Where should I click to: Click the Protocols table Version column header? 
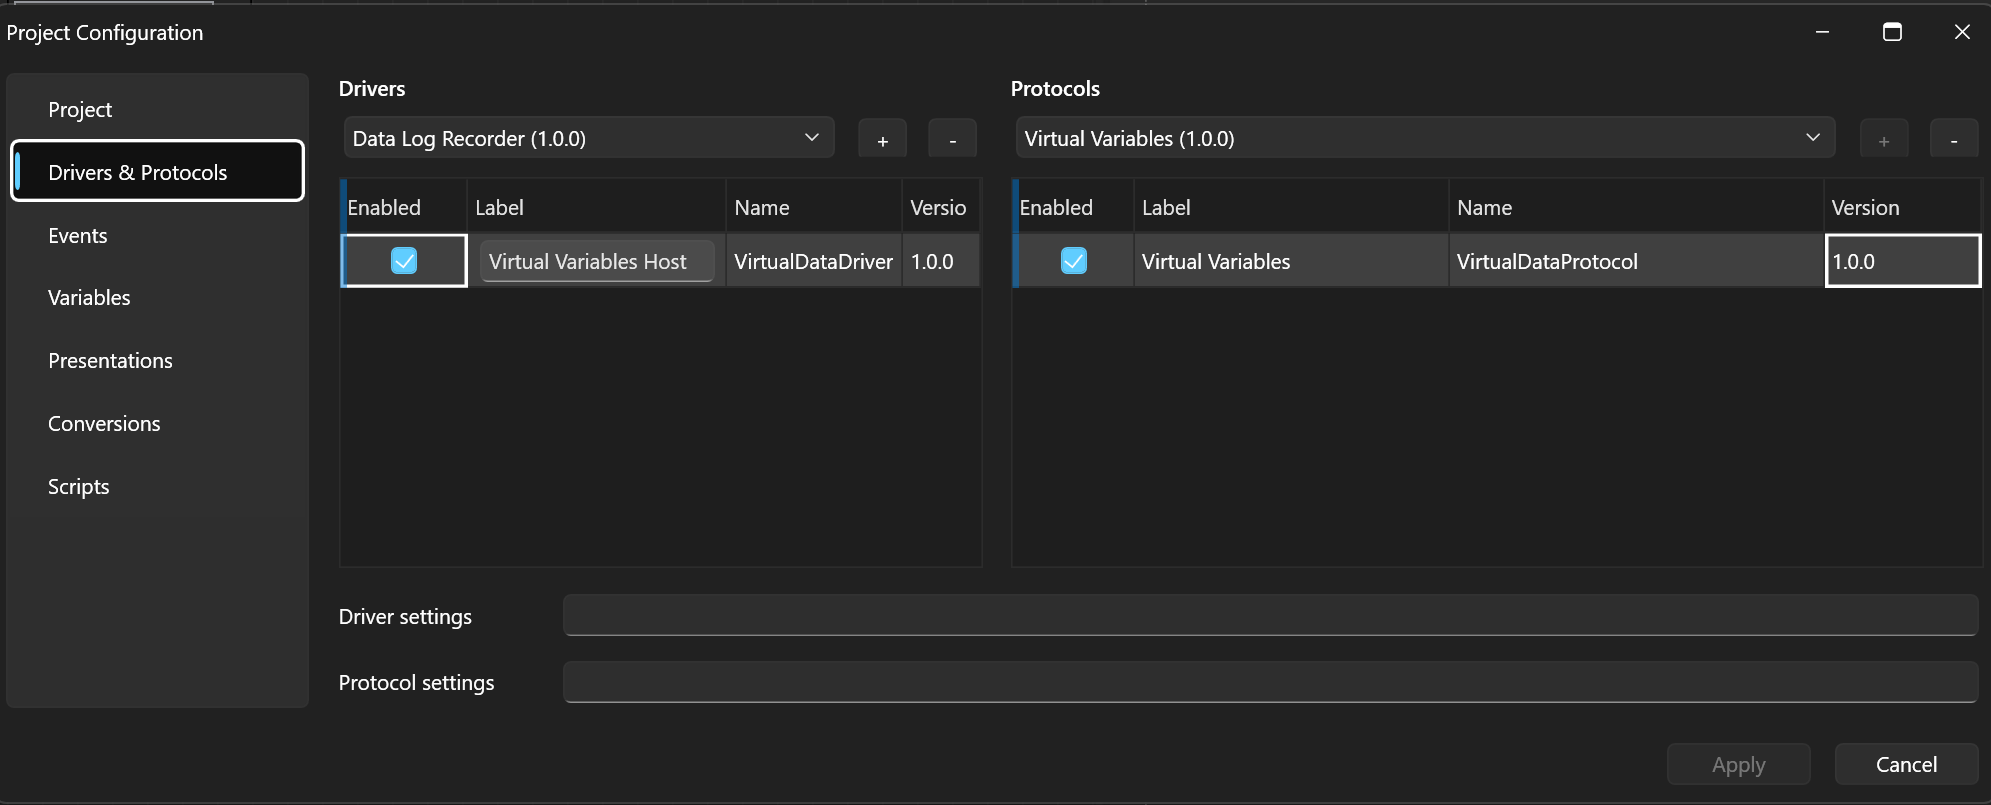coord(1902,207)
